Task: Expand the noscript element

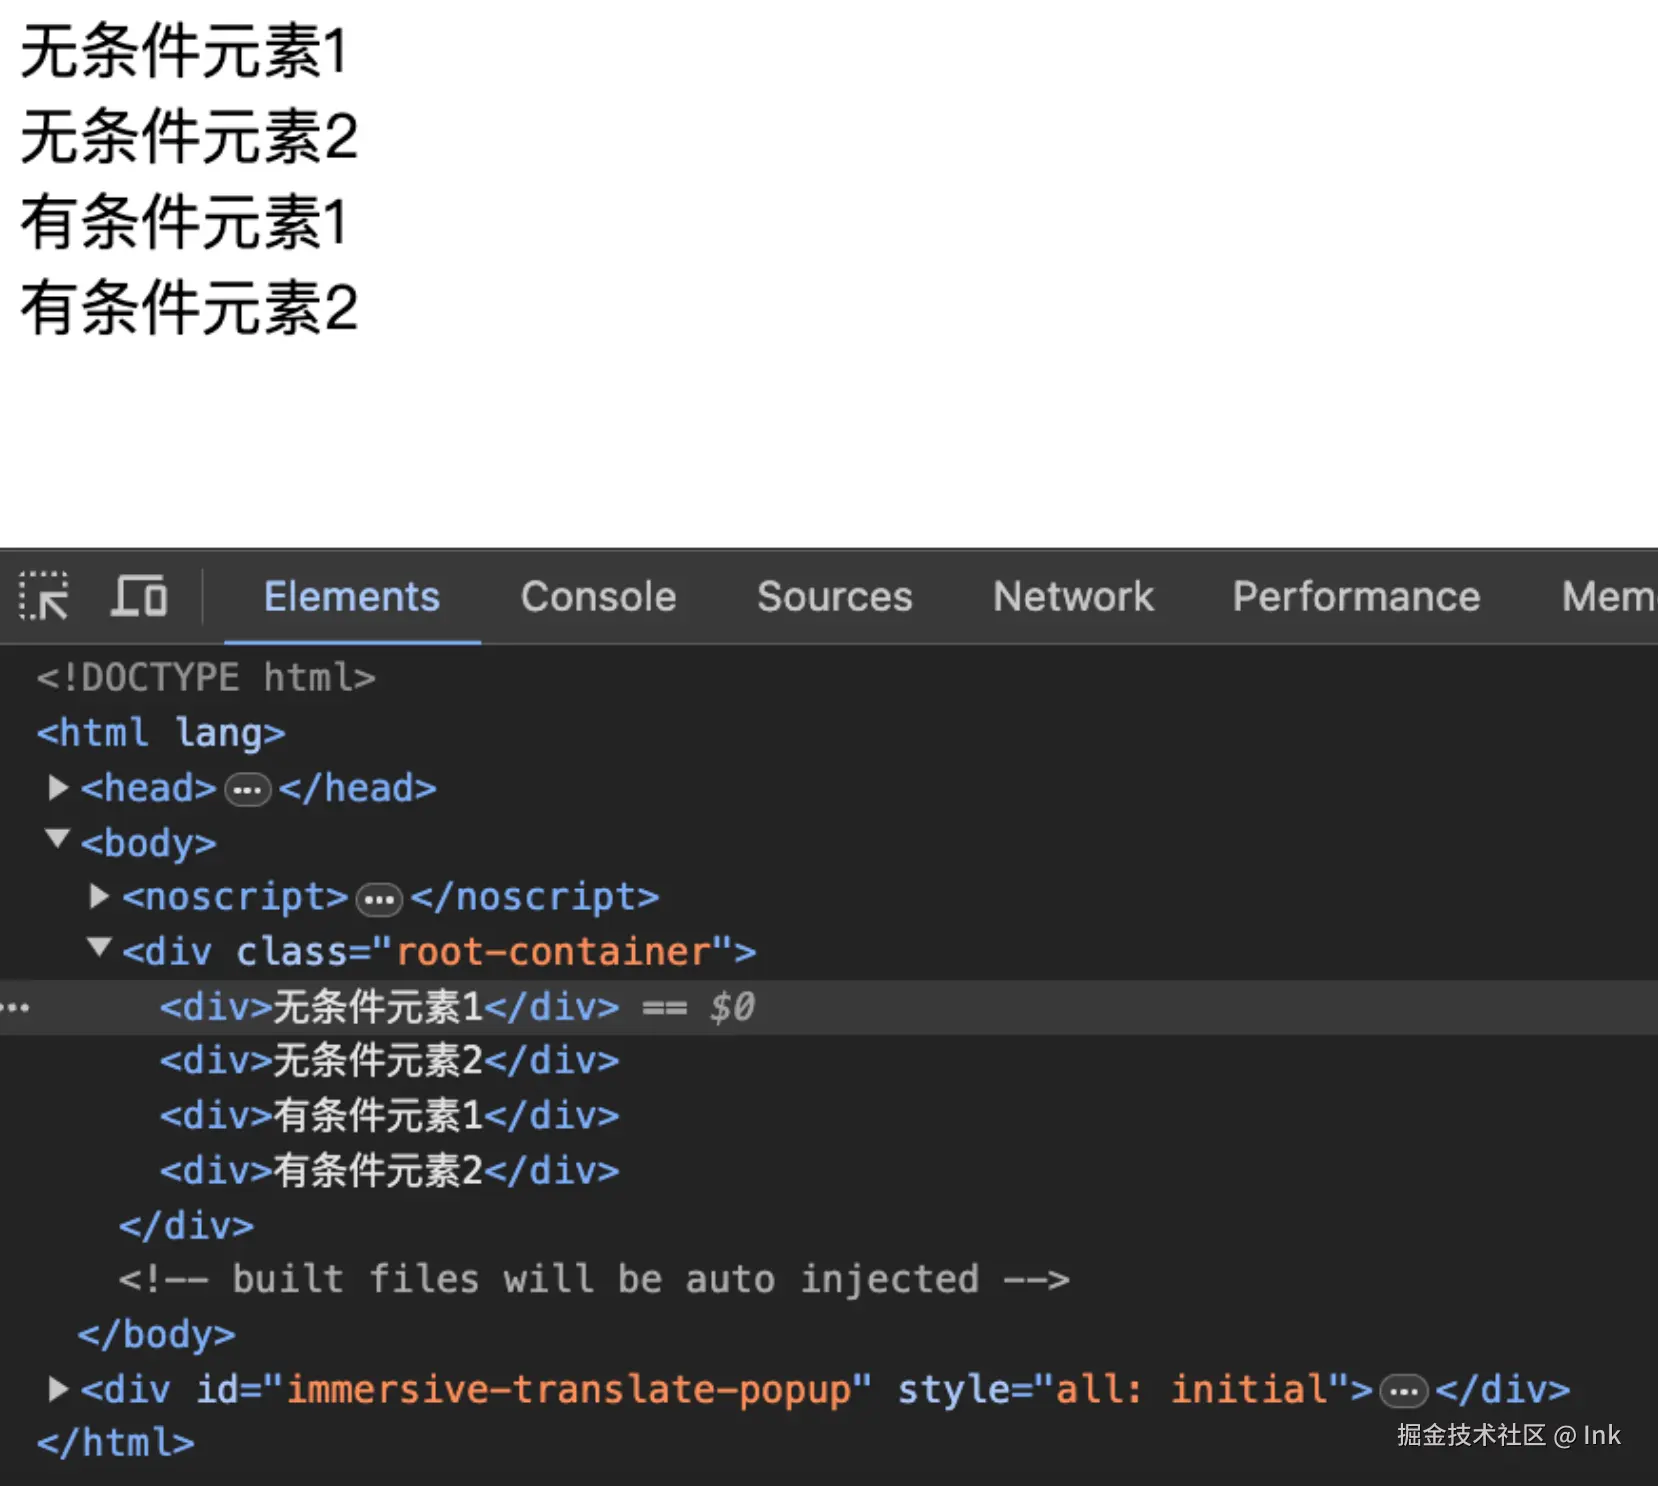Action: [x=99, y=897]
